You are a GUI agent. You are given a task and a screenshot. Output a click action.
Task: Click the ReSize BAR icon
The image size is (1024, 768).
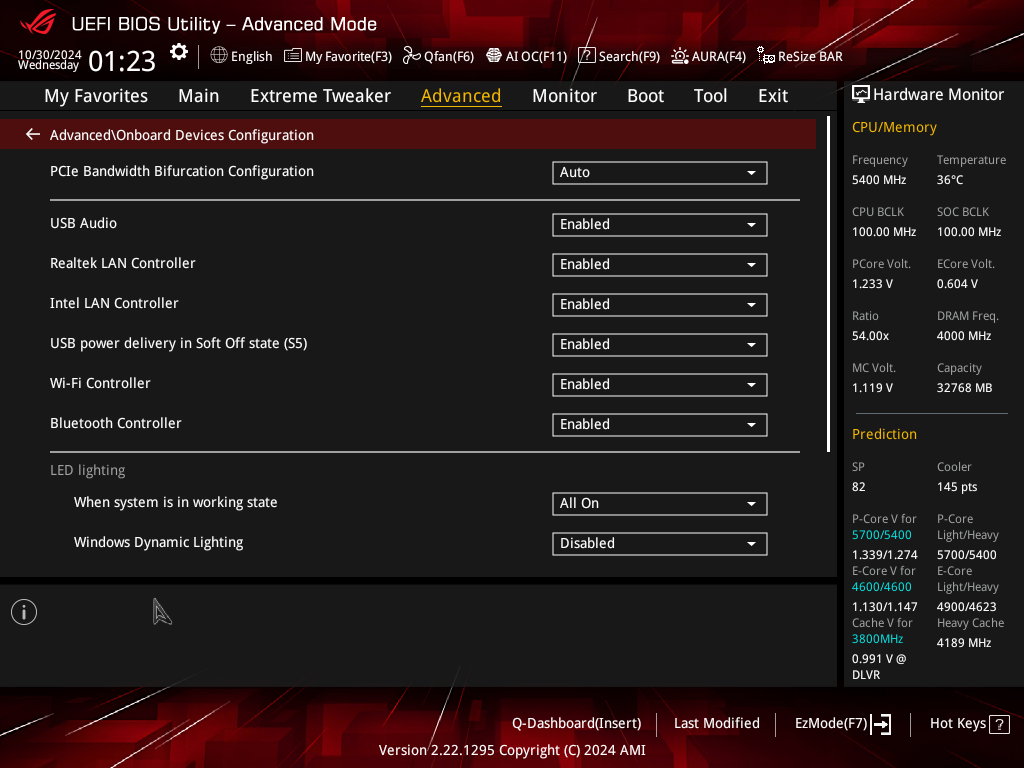tap(765, 56)
